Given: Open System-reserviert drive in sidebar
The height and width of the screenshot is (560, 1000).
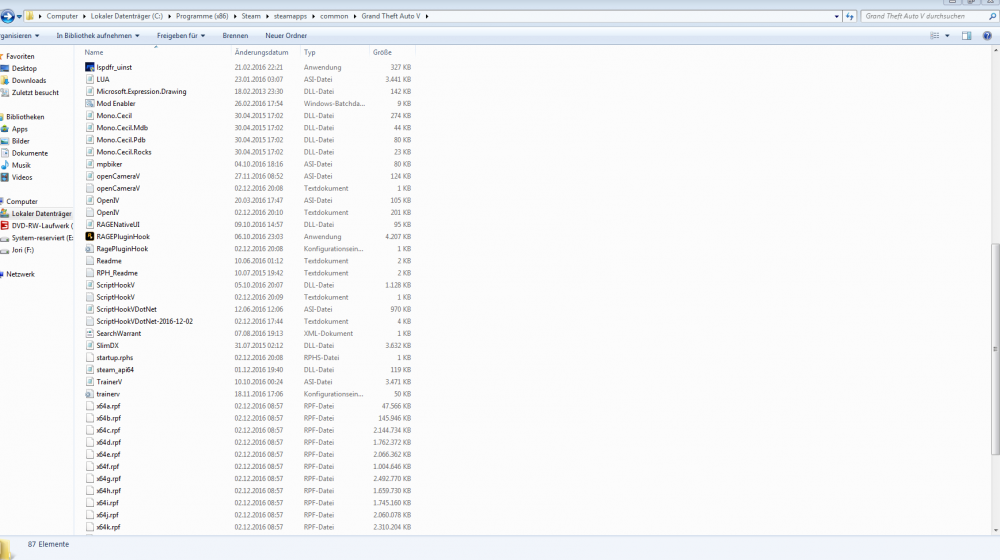Looking at the screenshot, I should [42, 238].
